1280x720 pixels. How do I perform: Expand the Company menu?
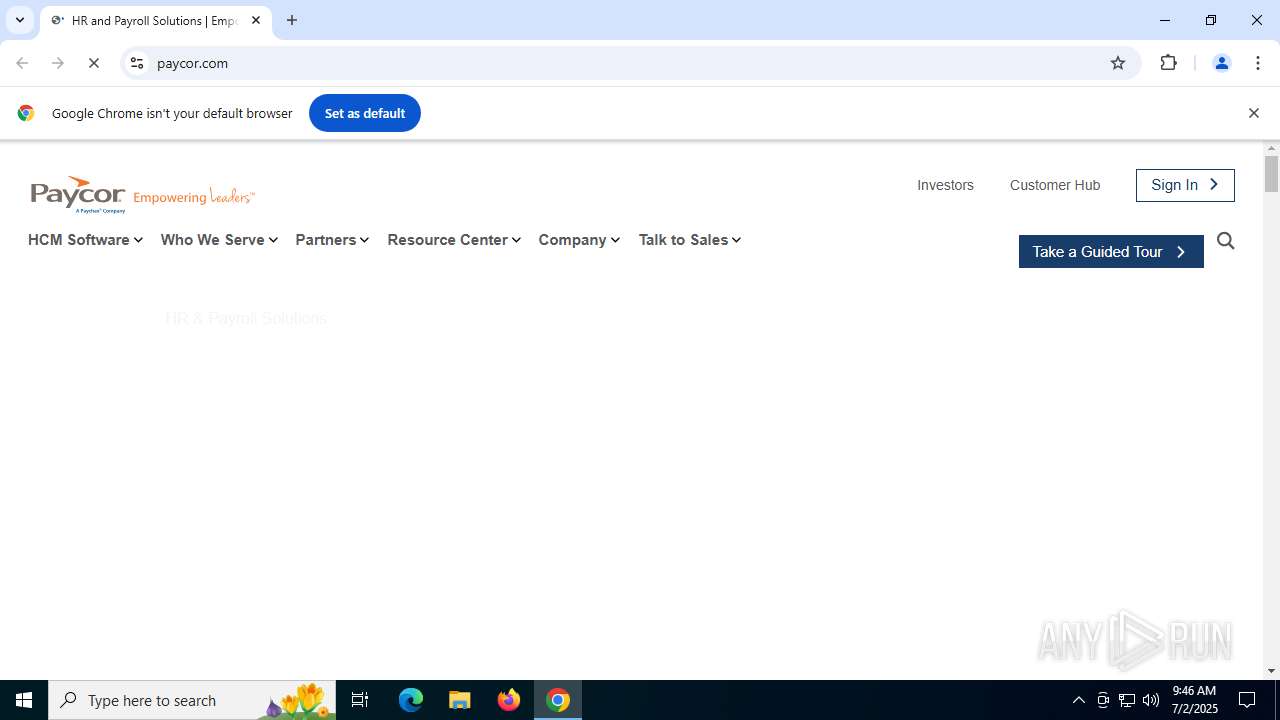[579, 240]
